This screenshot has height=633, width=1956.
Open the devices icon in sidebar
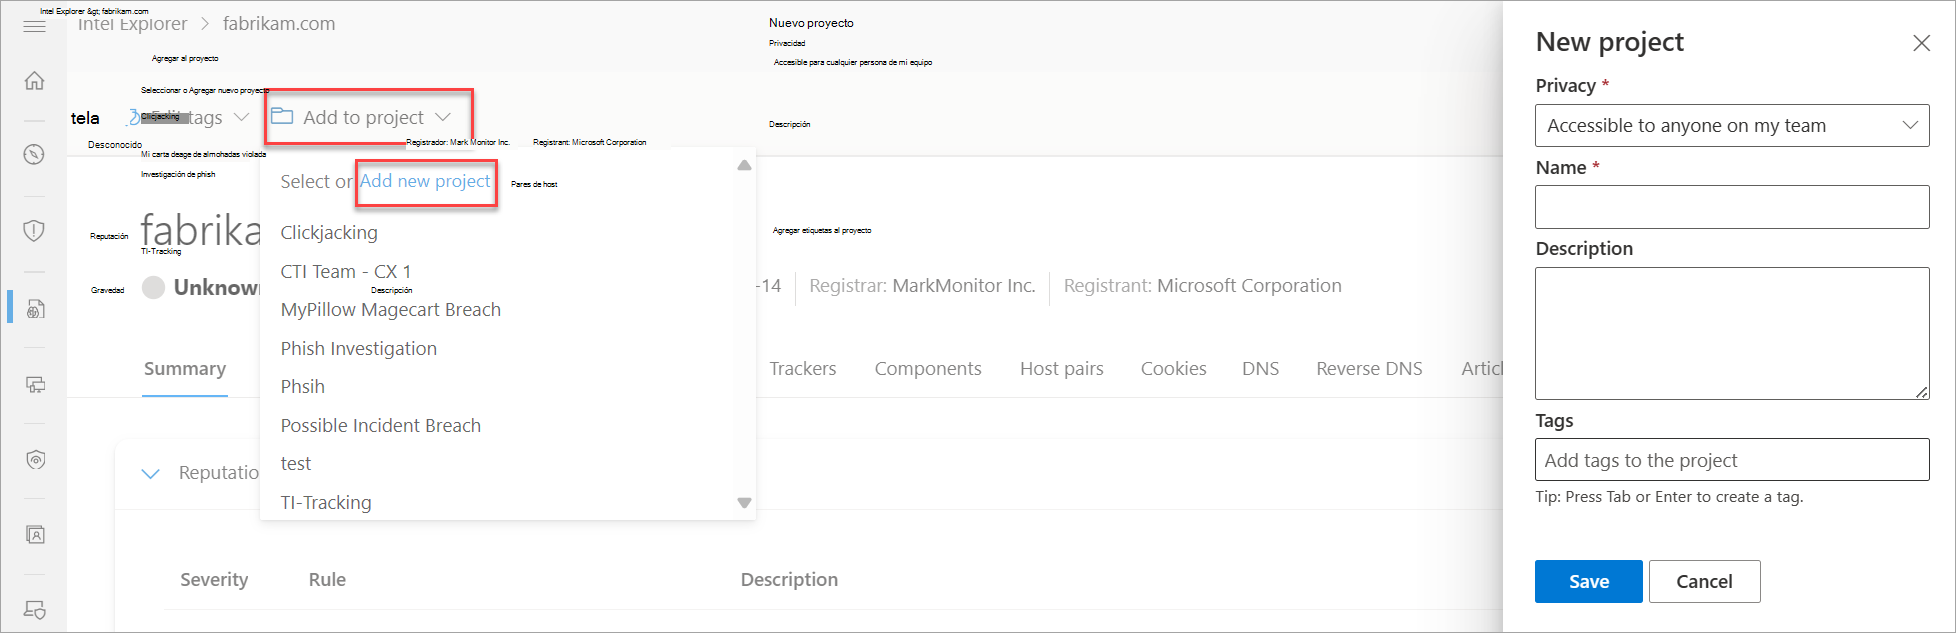click(x=35, y=384)
